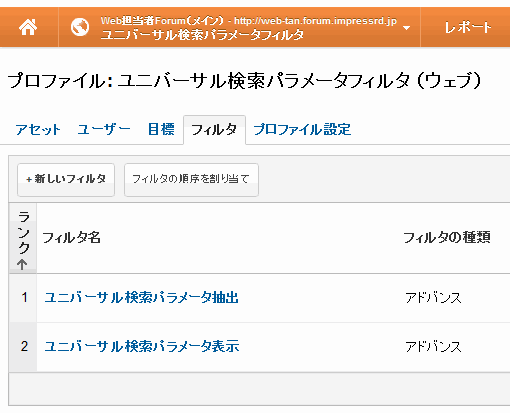This screenshot has height=413, width=510.
Task: Click the フィルタ名 column header
Action: [x=71, y=238]
